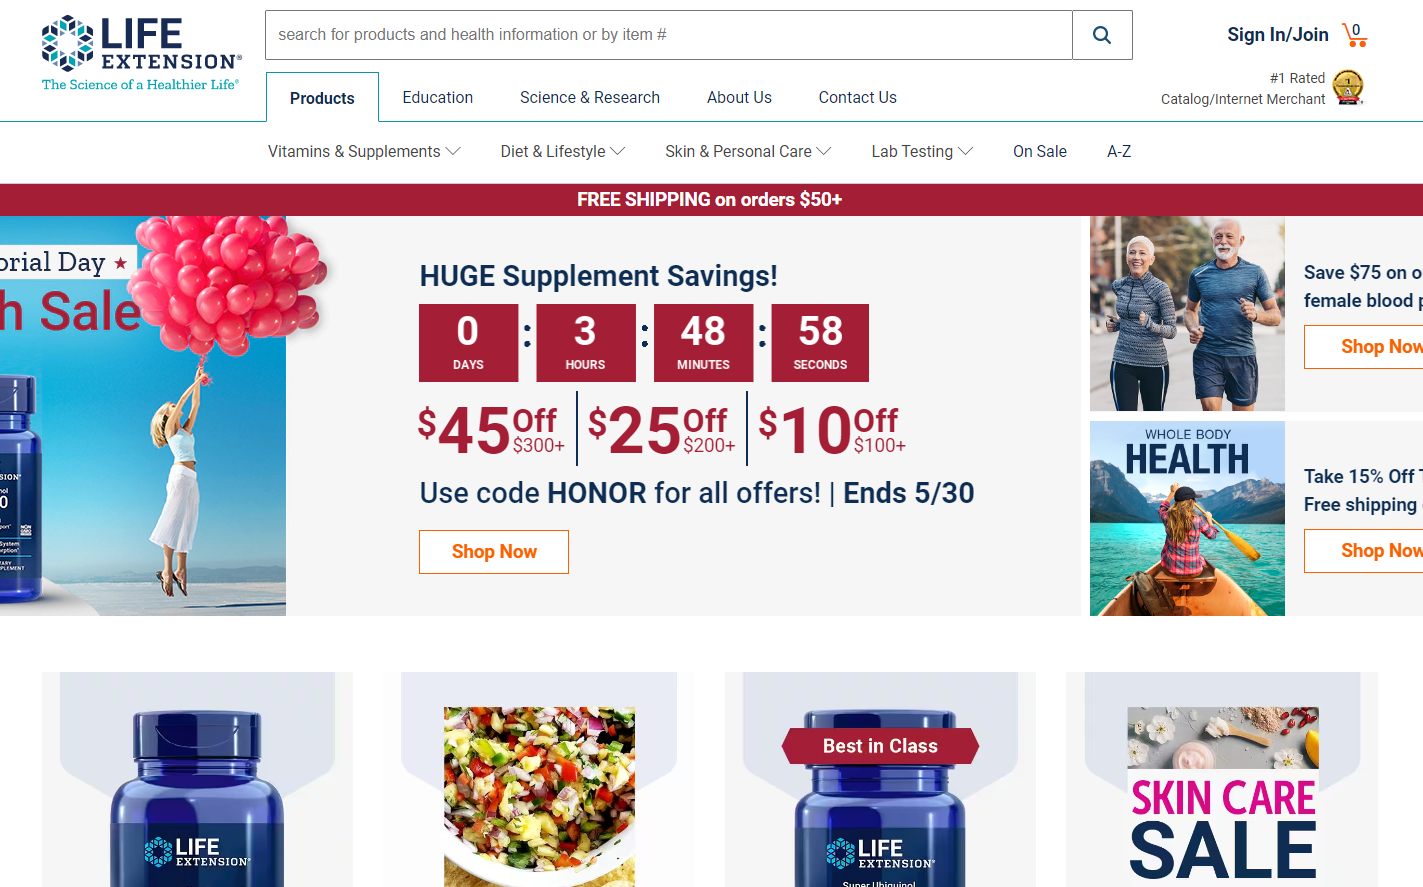Click the Life Extension logo
The height and width of the screenshot is (887, 1423).
141,53
